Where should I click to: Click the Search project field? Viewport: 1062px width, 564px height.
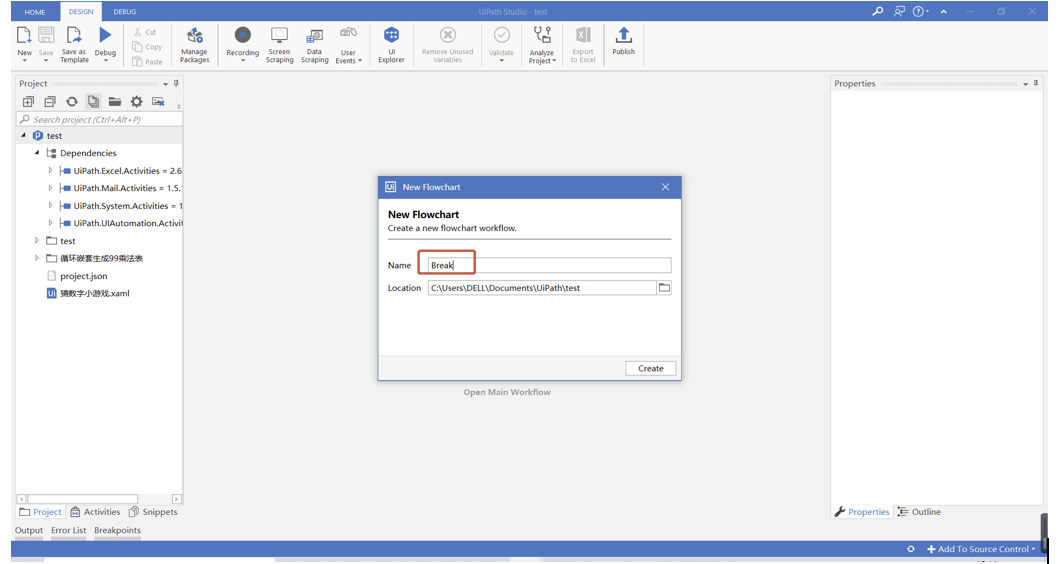[100, 119]
